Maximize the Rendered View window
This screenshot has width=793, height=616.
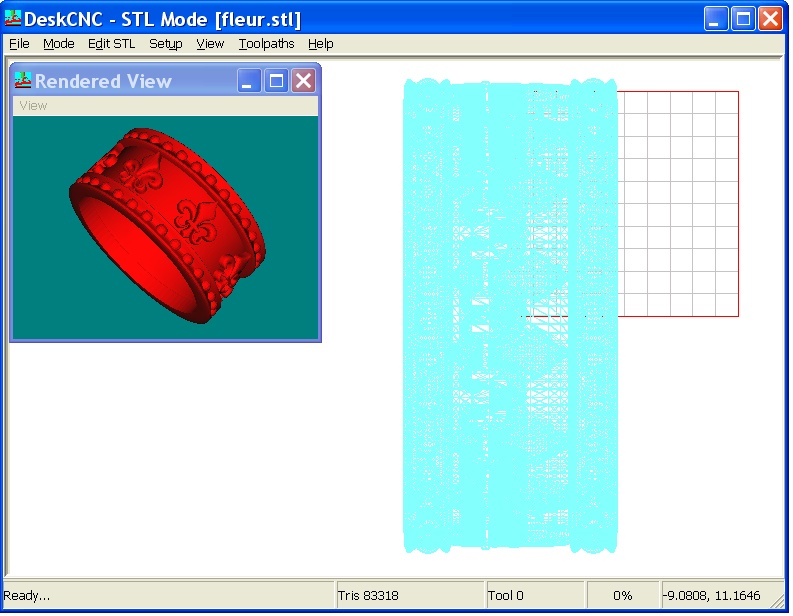tap(276, 81)
